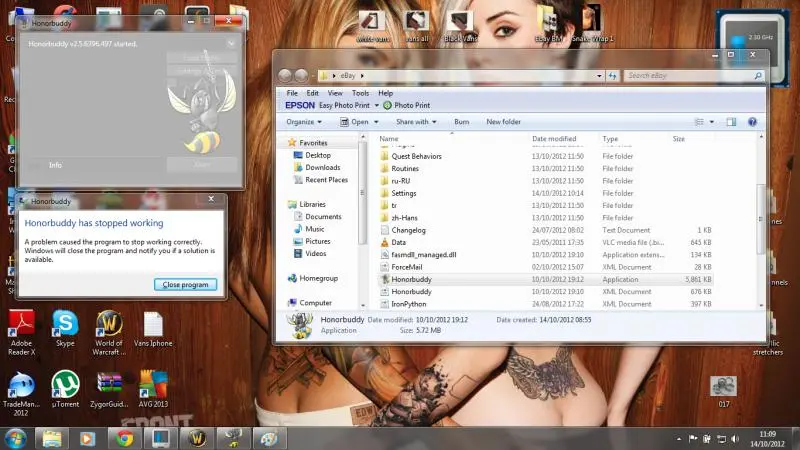Open the Vans Iphone text file icon
Viewport: 800px width, 450px height.
[153, 329]
